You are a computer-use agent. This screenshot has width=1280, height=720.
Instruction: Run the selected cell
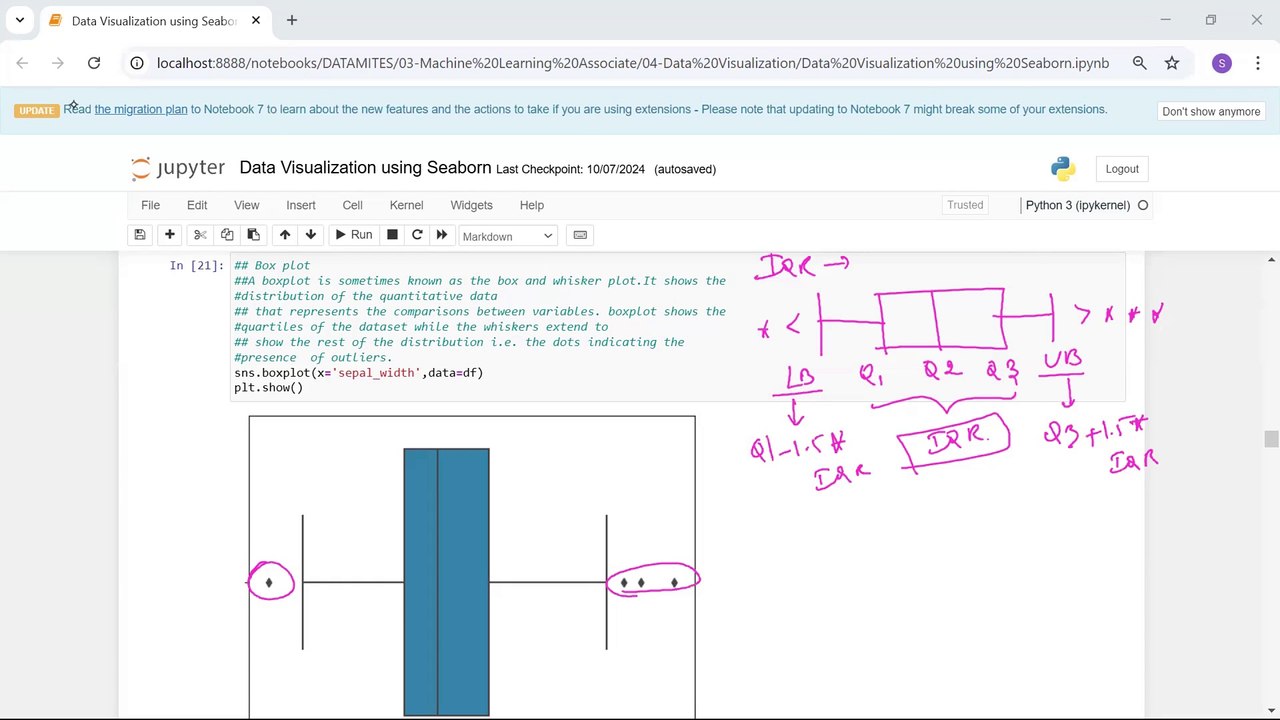(x=353, y=235)
